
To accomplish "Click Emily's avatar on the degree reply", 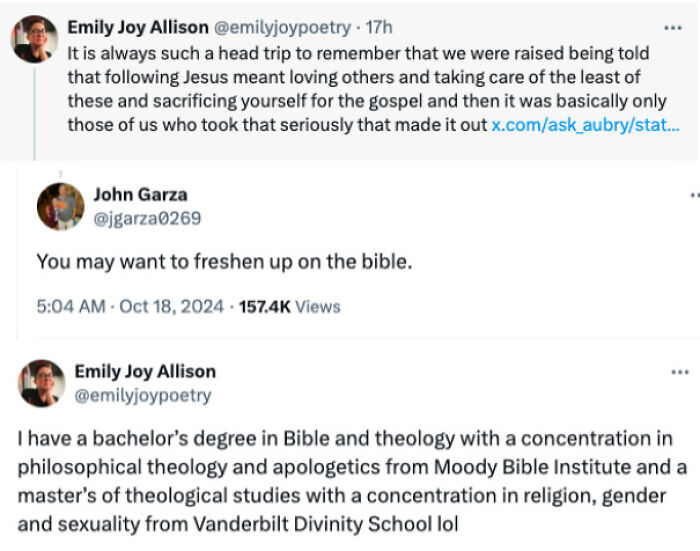I will pyautogui.click(x=42, y=383).
